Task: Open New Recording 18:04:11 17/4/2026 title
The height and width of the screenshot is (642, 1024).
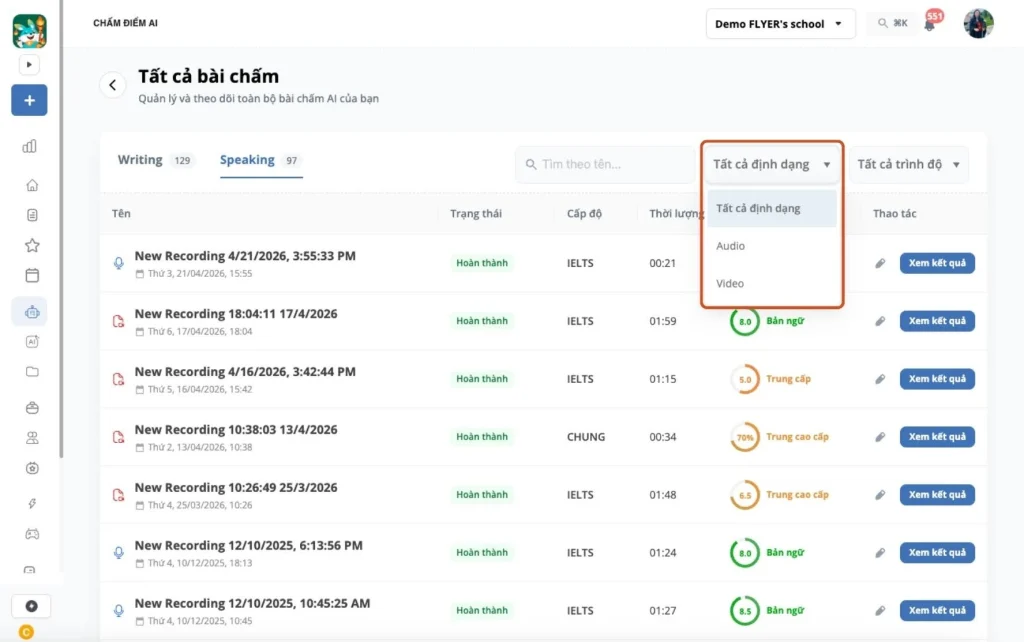Action: click(236, 314)
